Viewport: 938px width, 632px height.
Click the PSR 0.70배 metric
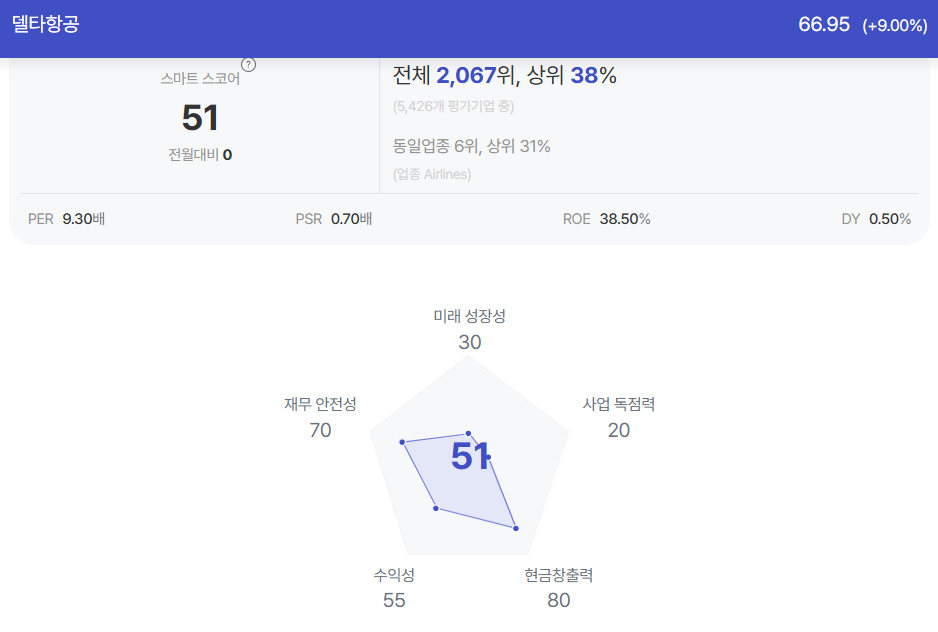[334, 219]
